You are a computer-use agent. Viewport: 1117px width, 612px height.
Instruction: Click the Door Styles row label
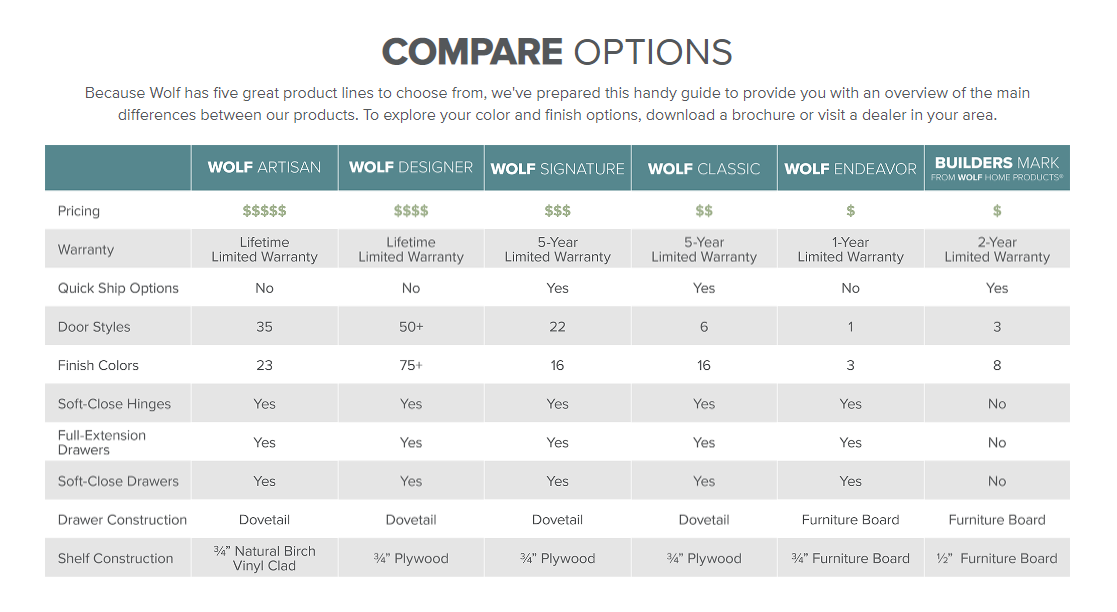(x=94, y=327)
